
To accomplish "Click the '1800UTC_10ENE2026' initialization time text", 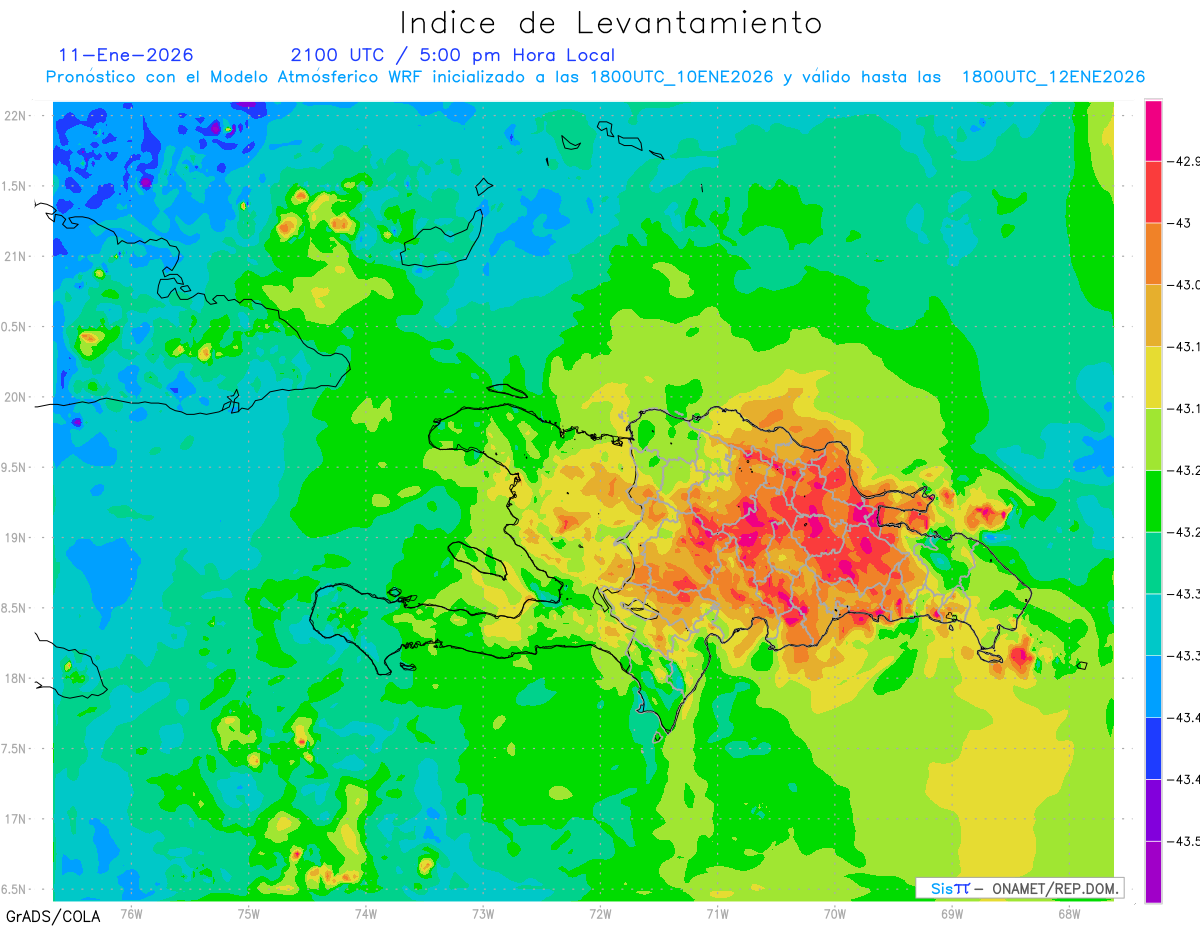I will [x=682, y=77].
